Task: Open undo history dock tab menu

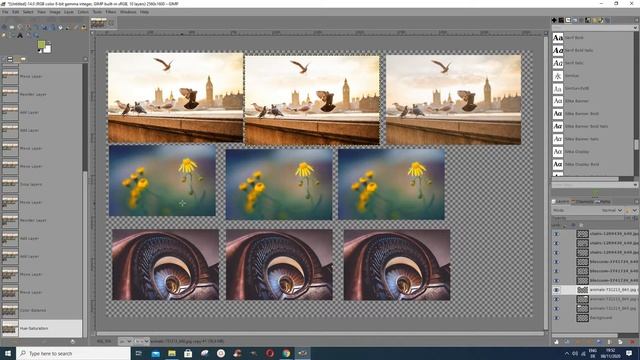Action: coord(85,59)
